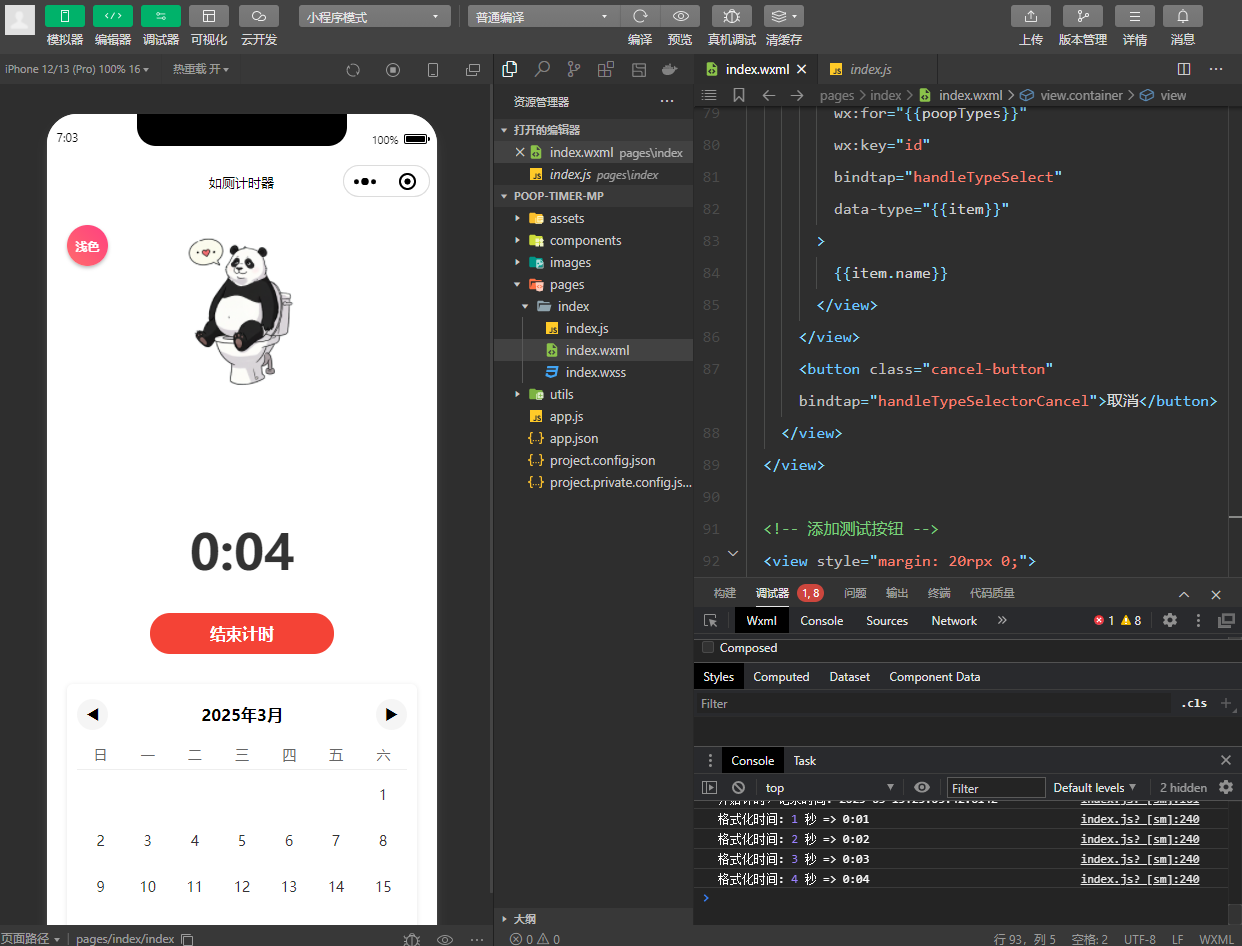Open project details (详情)

point(1135,16)
